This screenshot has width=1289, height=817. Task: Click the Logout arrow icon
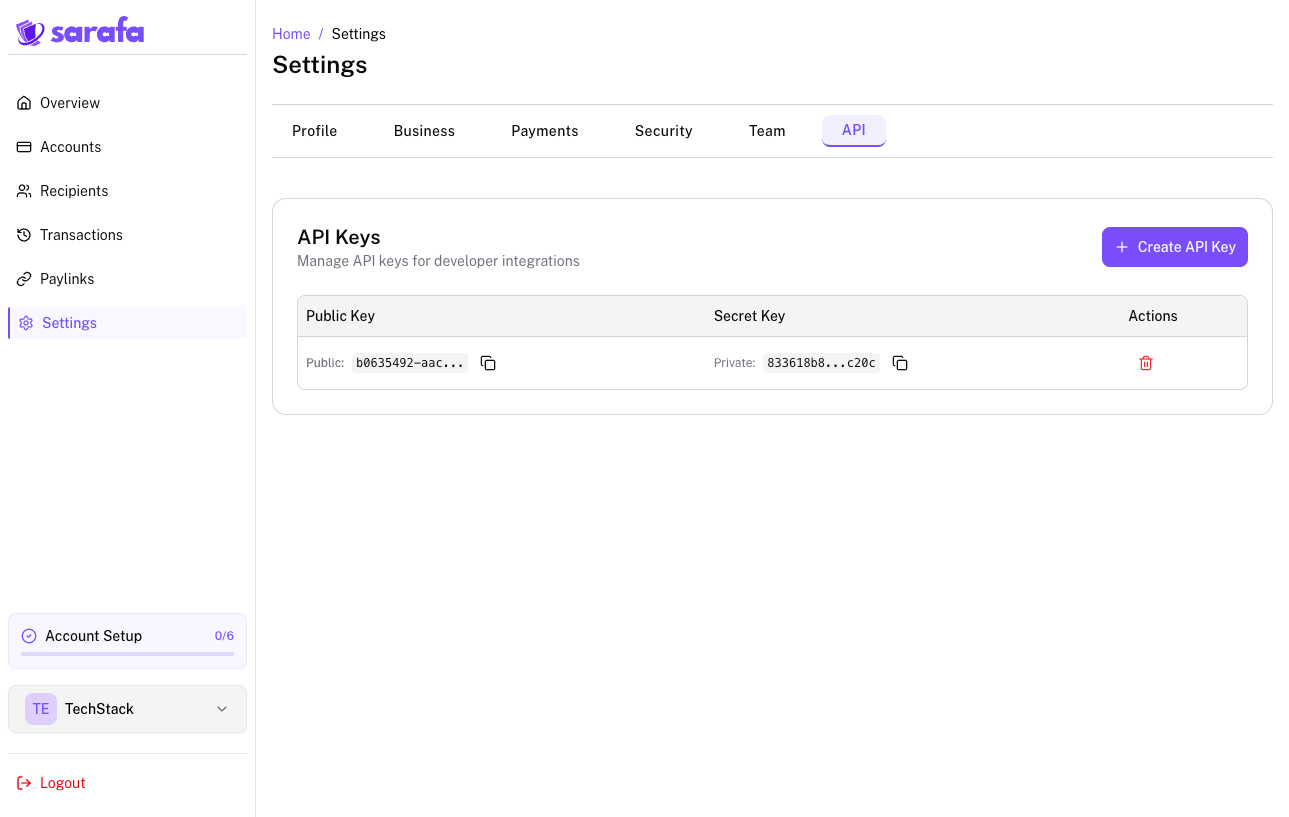[24, 783]
